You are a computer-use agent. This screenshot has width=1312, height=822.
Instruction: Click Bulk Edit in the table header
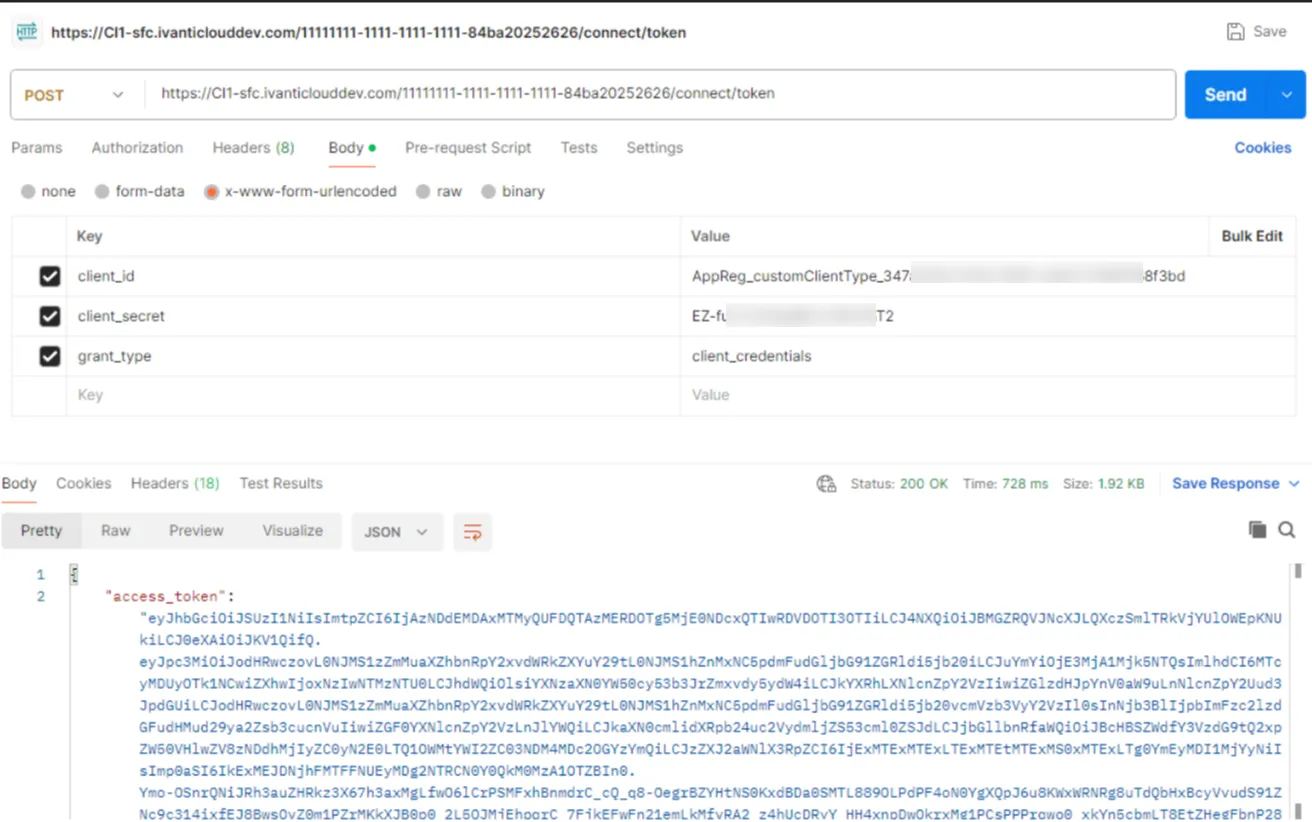tap(1252, 236)
